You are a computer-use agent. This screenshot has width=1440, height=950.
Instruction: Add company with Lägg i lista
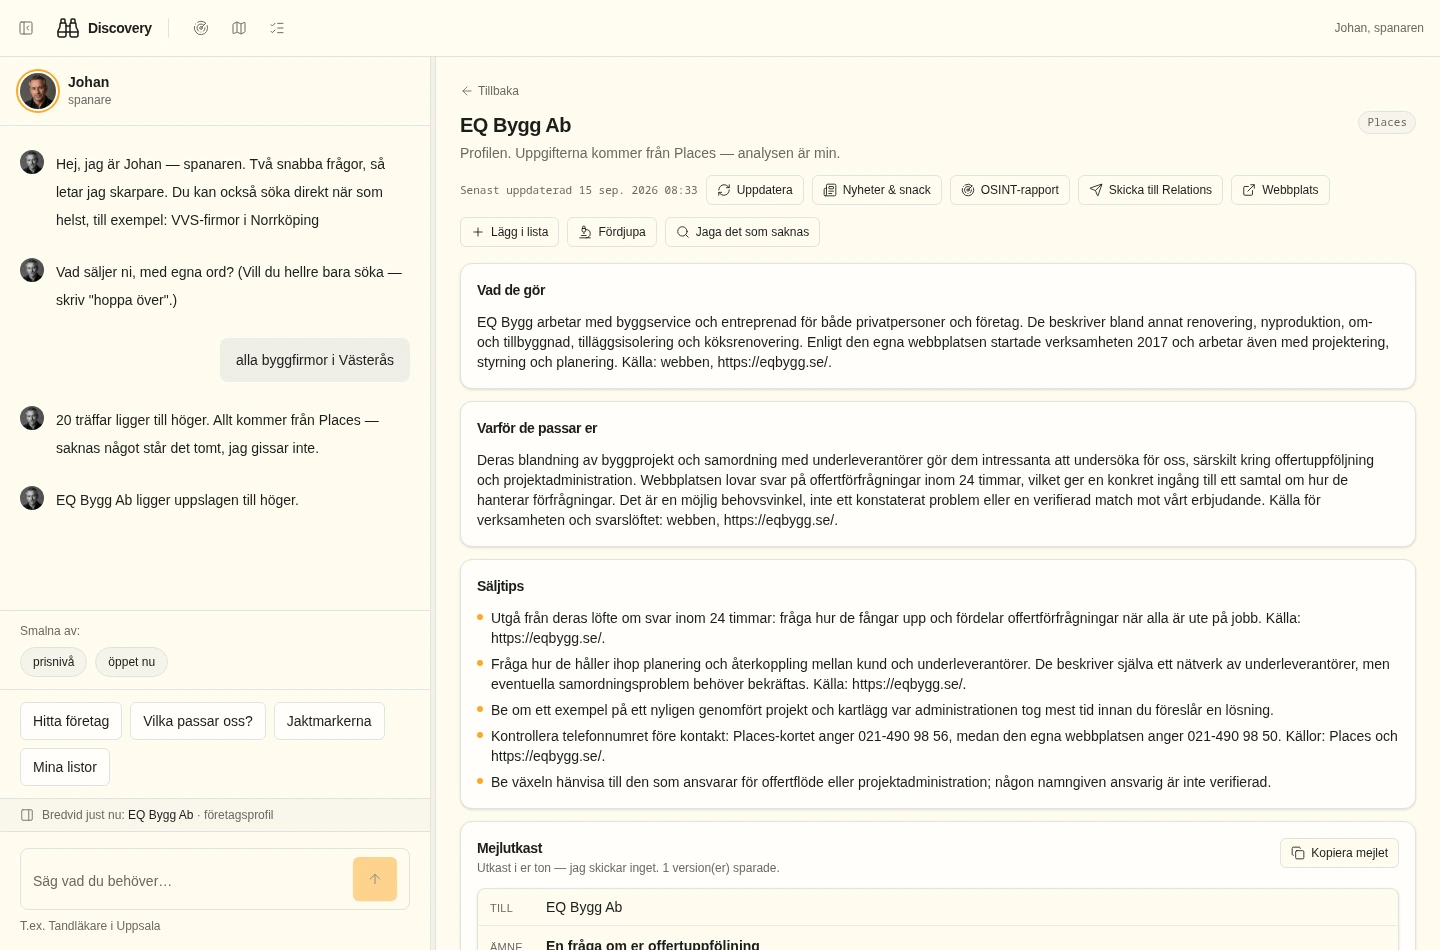(510, 232)
